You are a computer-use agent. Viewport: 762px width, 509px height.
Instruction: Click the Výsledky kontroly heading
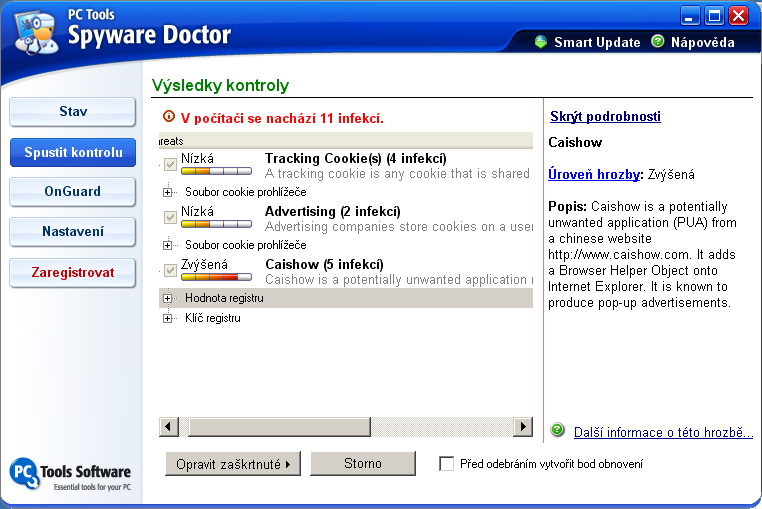click(220, 85)
